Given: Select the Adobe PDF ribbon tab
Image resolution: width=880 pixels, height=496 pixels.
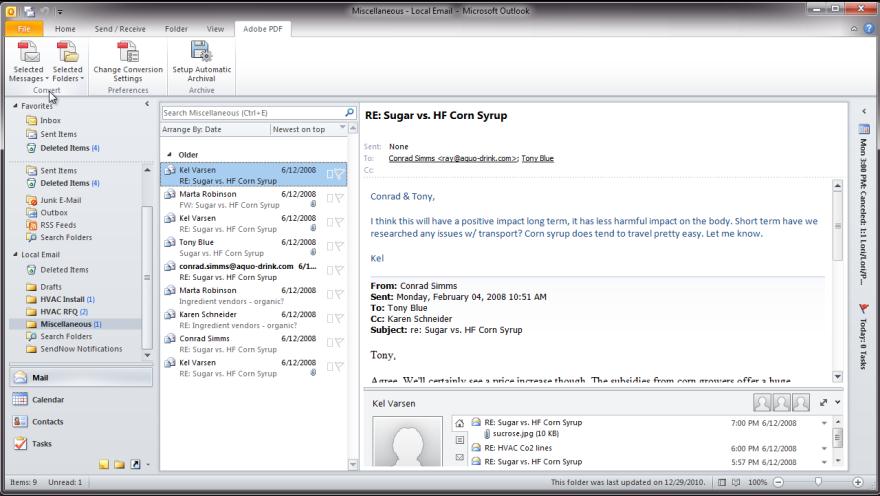Looking at the screenshot, I should tap(263, 29).
